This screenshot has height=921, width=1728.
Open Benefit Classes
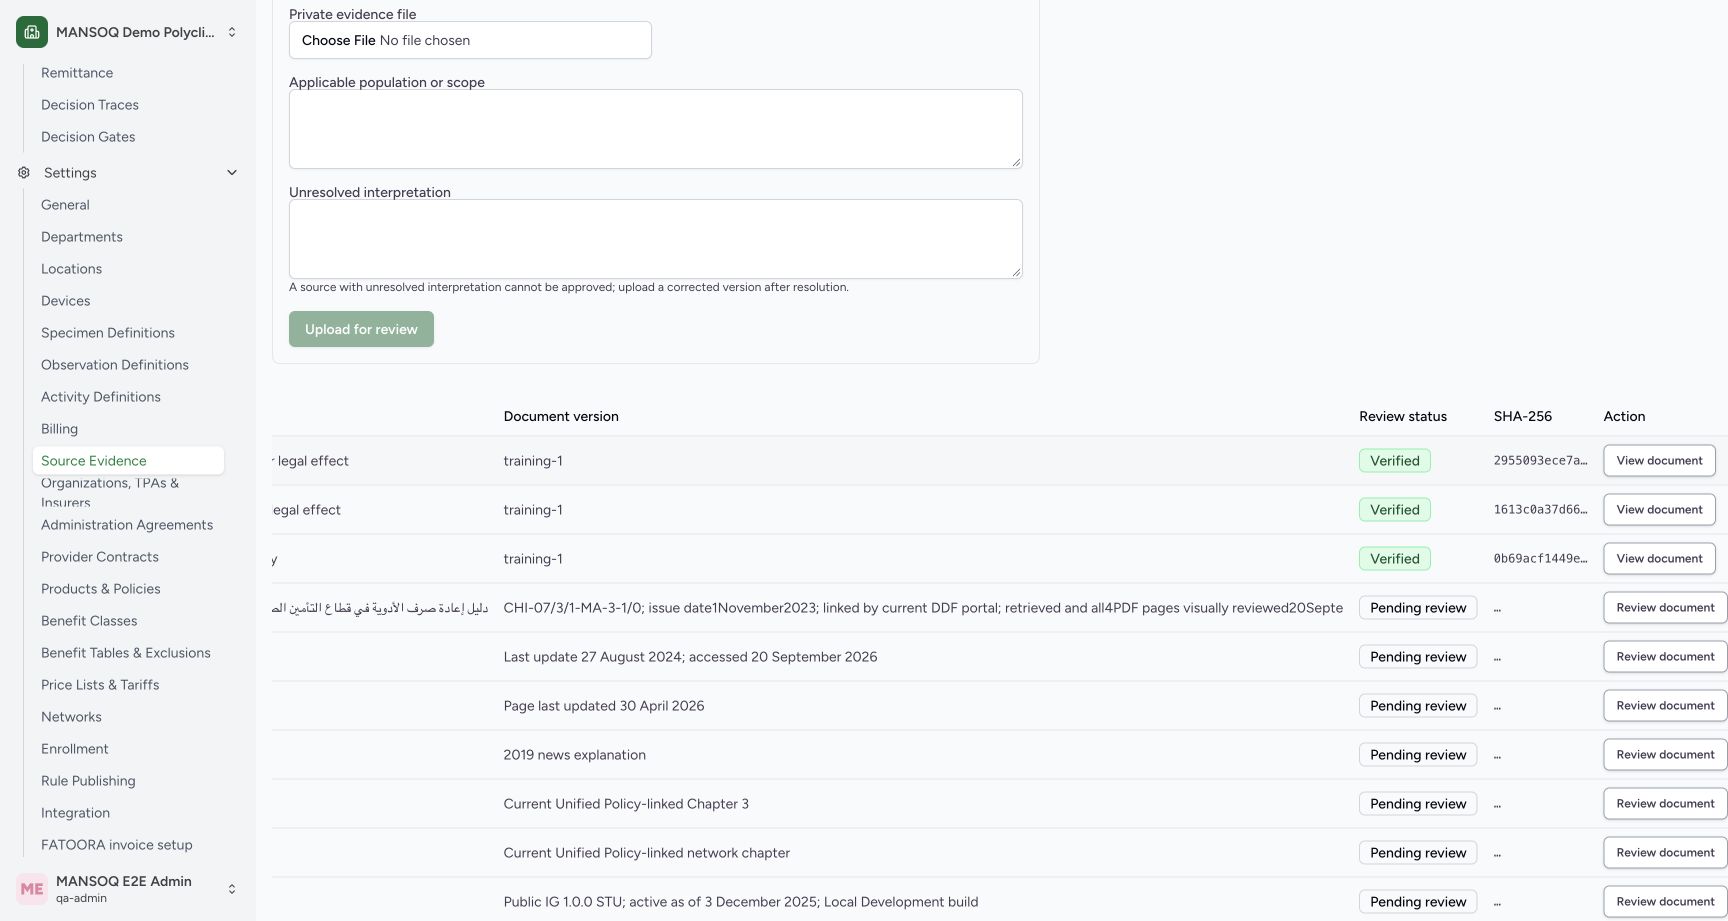(x=89, y=621)
